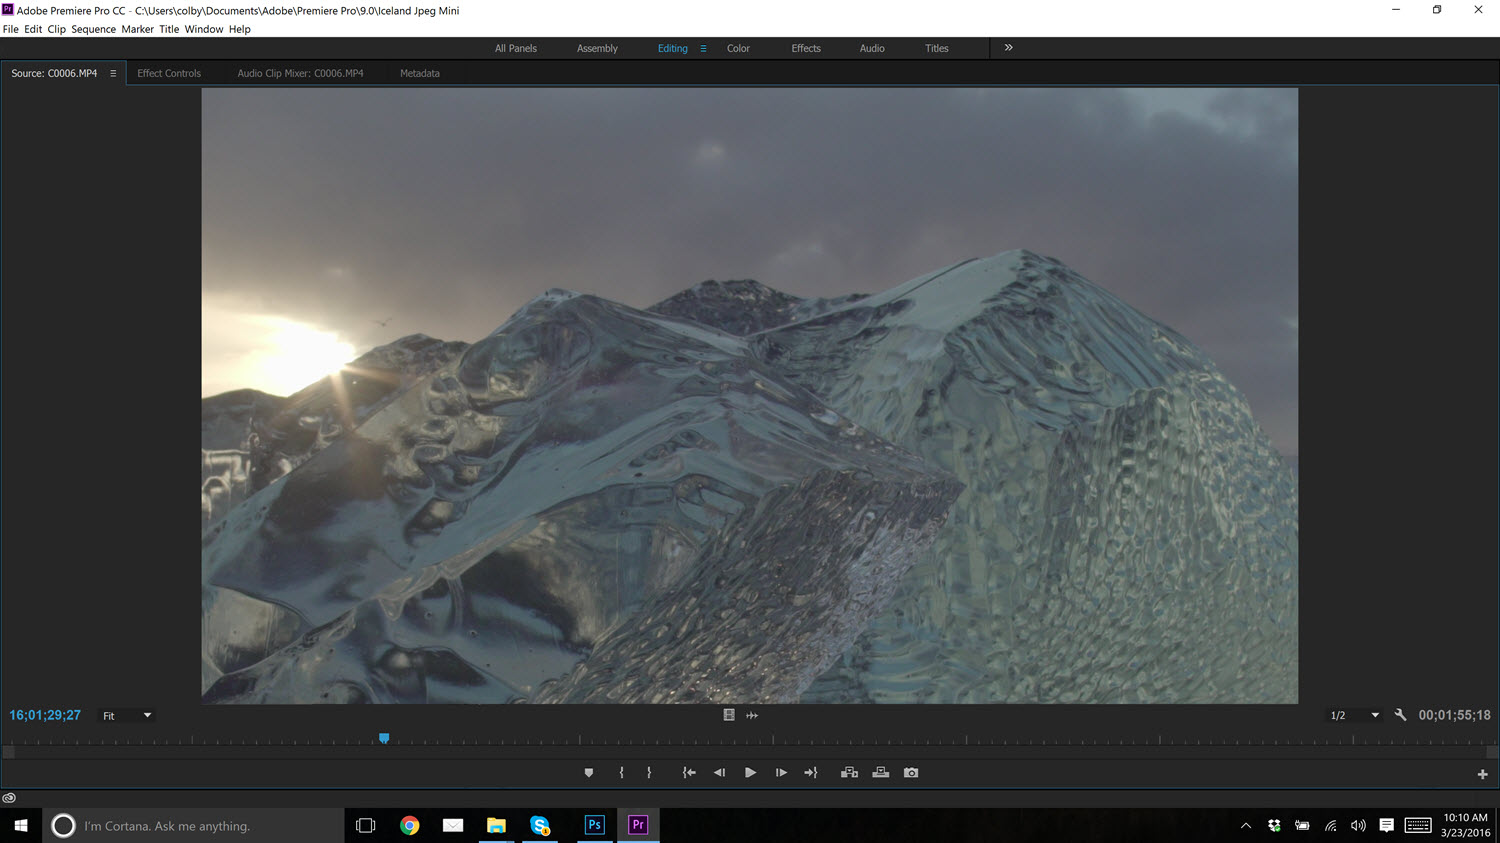Click the duration timecode 00;01;55;18
The image size is (1500, 843).
coord(1454,715)
